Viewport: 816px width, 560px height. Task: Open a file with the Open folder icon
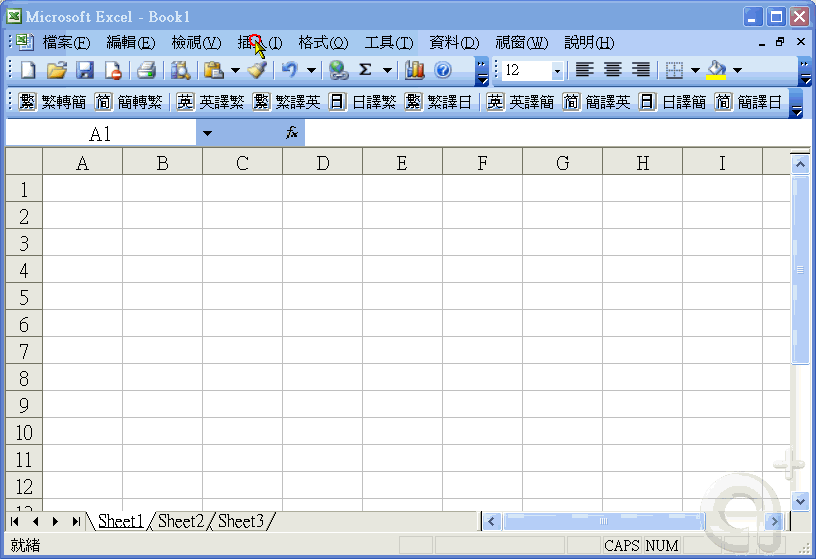tap(57, 70)
